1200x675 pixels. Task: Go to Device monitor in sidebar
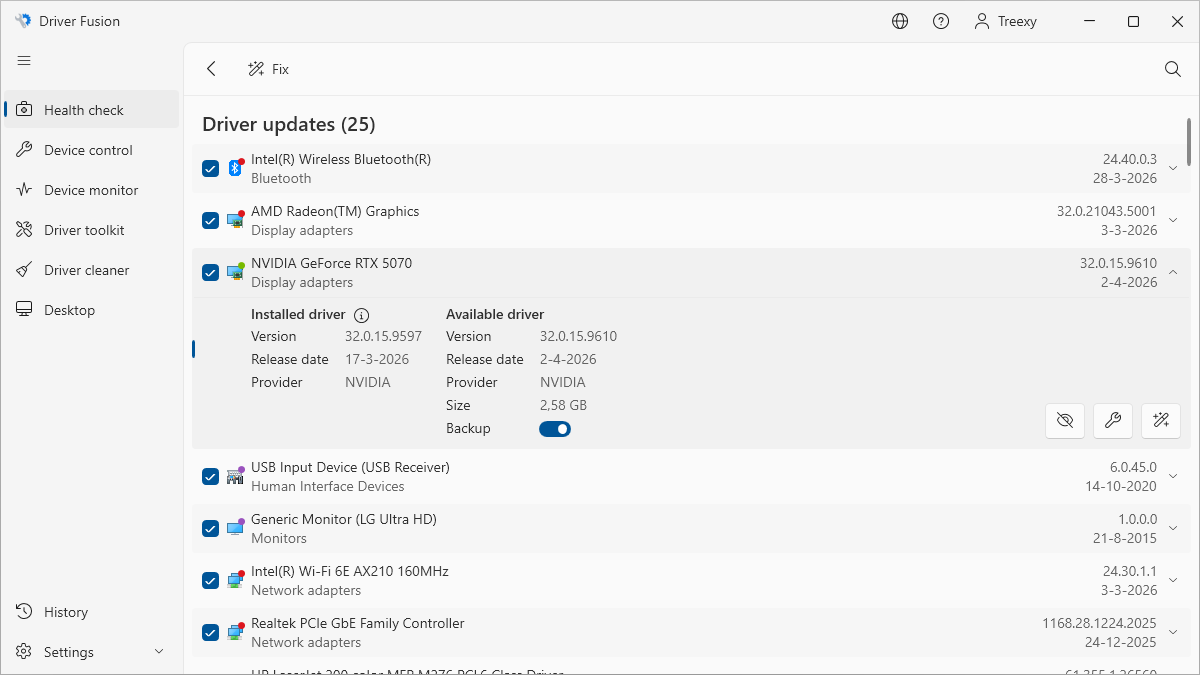(x=90, y=190)
